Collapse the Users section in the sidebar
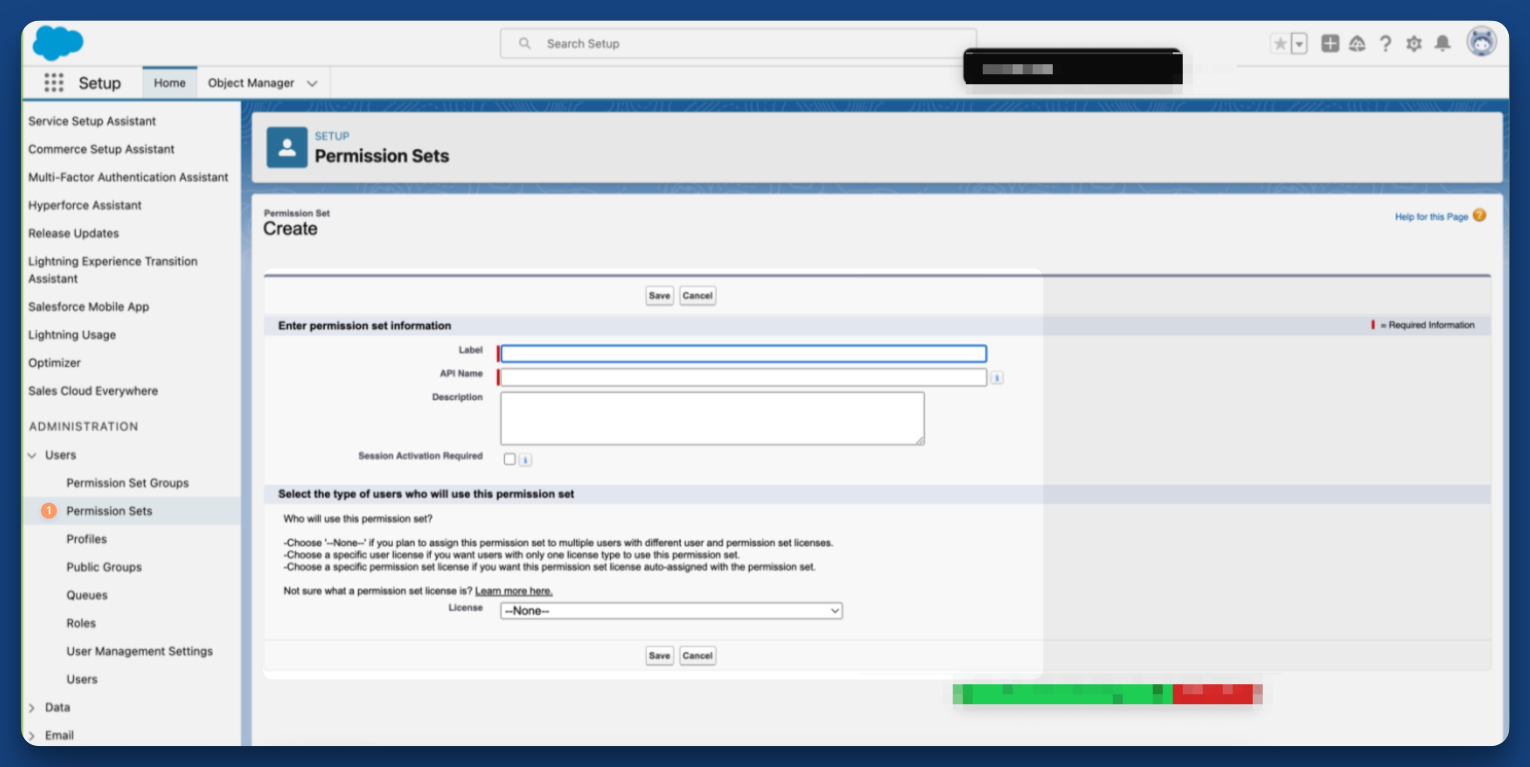1530x767 pixels. (33, 455)
